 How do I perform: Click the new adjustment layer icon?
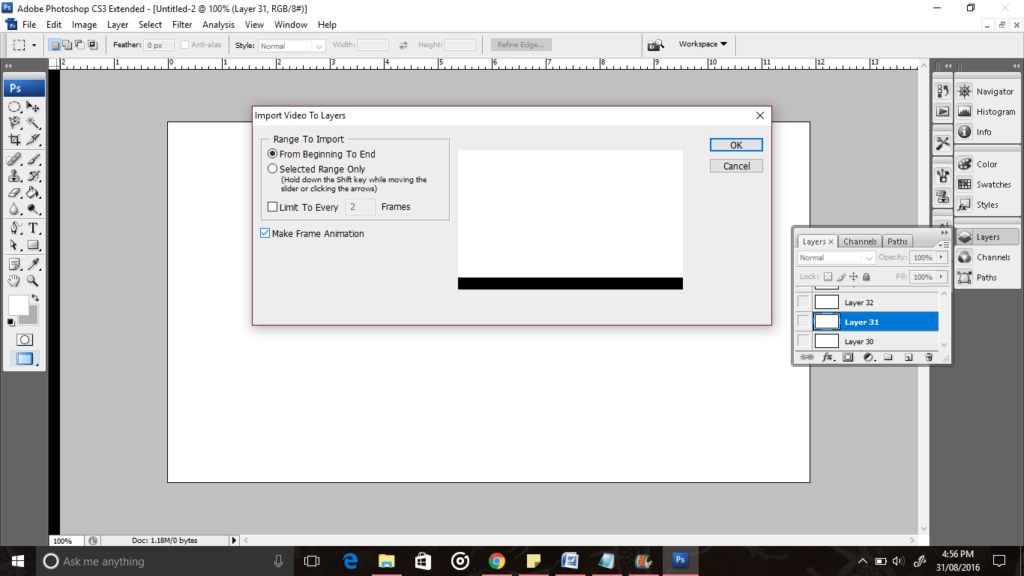coord(869,357)
